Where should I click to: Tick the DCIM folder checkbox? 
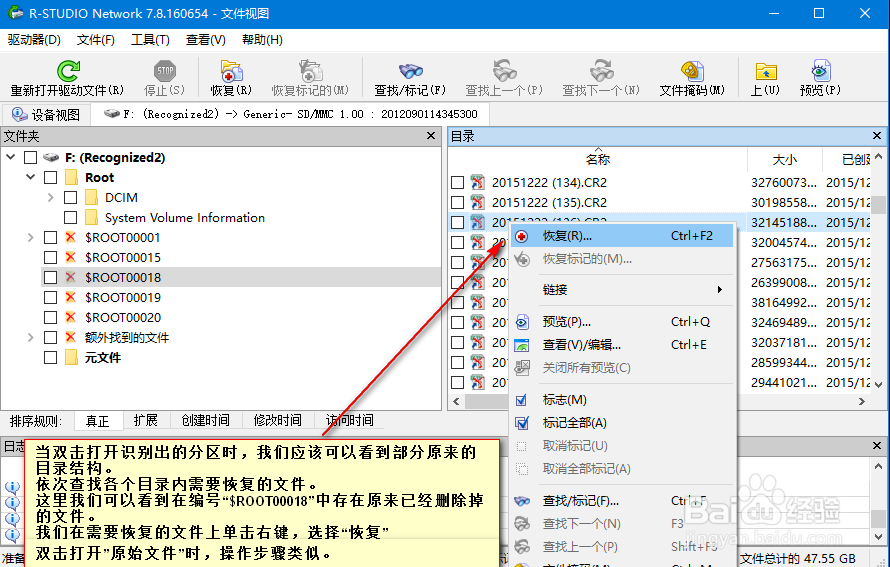[70, 198]
